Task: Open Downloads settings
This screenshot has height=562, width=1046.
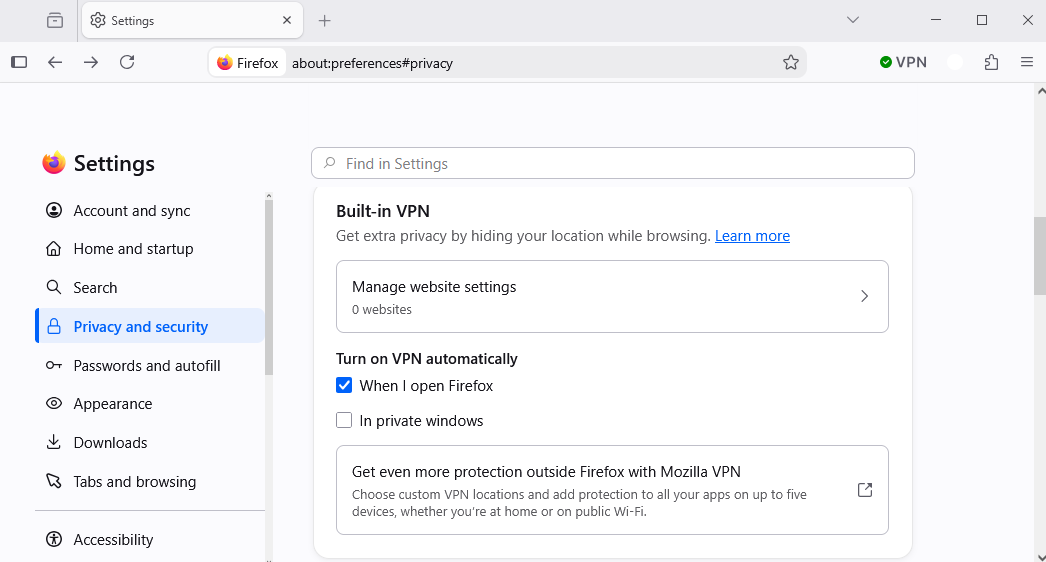Action: 150,443
